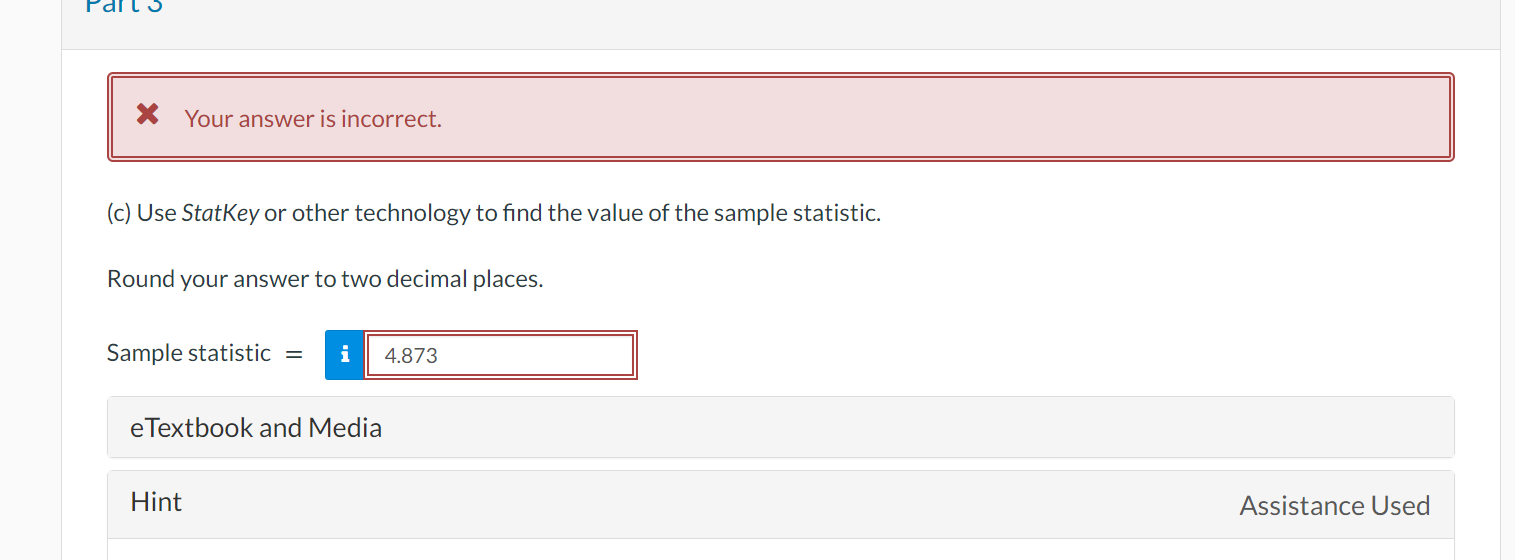
Task: Collapse the Part 3 header
Action: pos(124,6)
